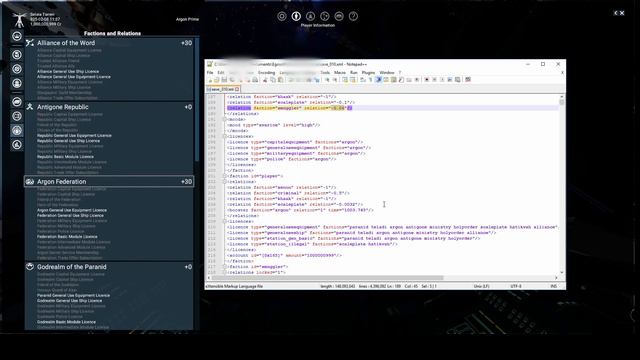Click the highlighted relation faction="smuggler" code line

pos(289,108)
